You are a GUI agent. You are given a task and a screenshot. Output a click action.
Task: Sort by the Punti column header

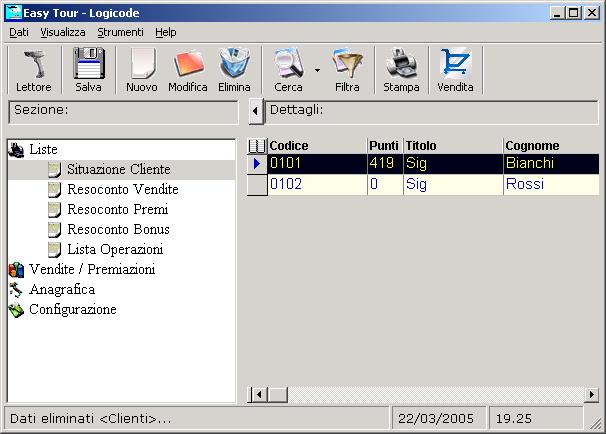click(385, 146)
